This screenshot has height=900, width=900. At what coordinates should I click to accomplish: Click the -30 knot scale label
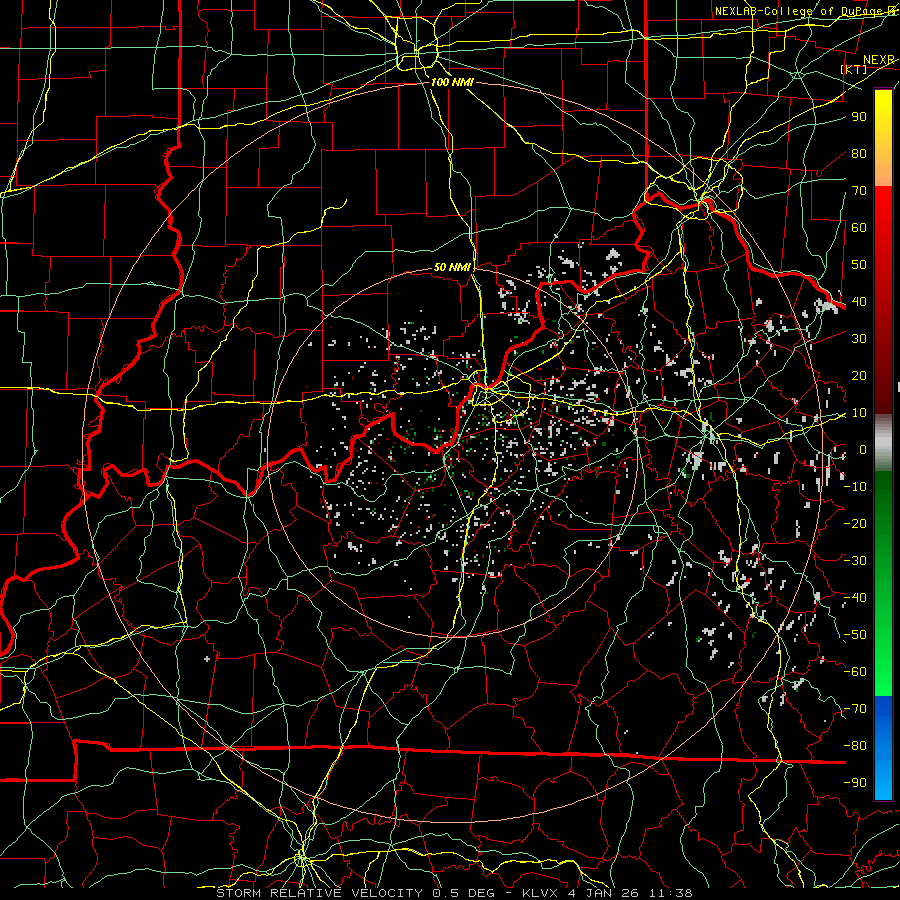tap(855, 561)
